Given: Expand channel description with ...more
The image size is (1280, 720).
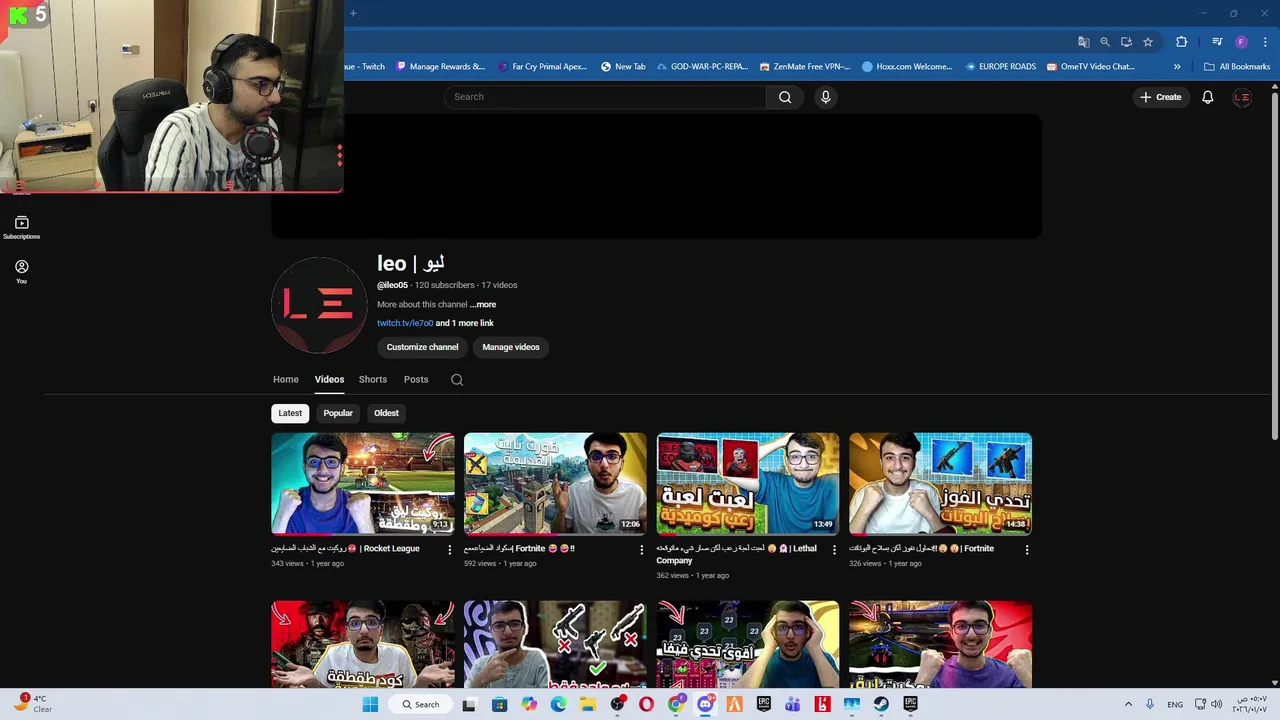Looking at the screenshot, I should [483, 304].
